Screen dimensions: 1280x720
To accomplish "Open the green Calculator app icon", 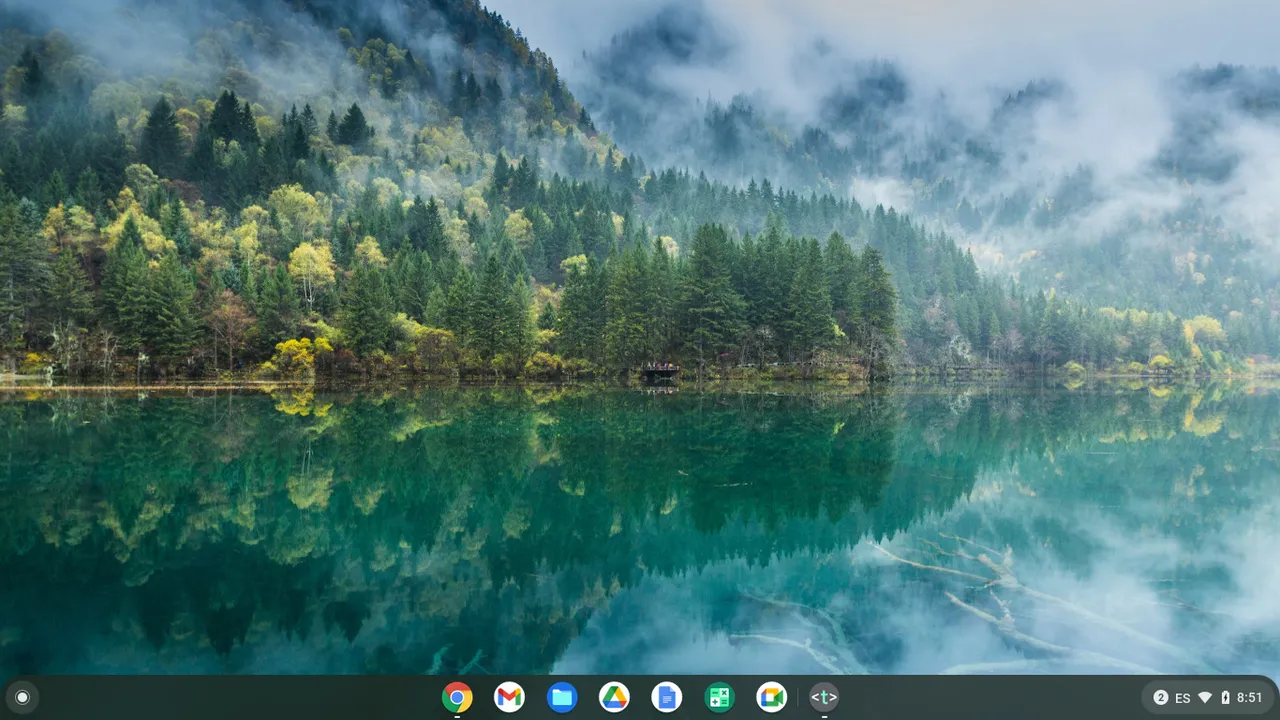I will point(719,697).
